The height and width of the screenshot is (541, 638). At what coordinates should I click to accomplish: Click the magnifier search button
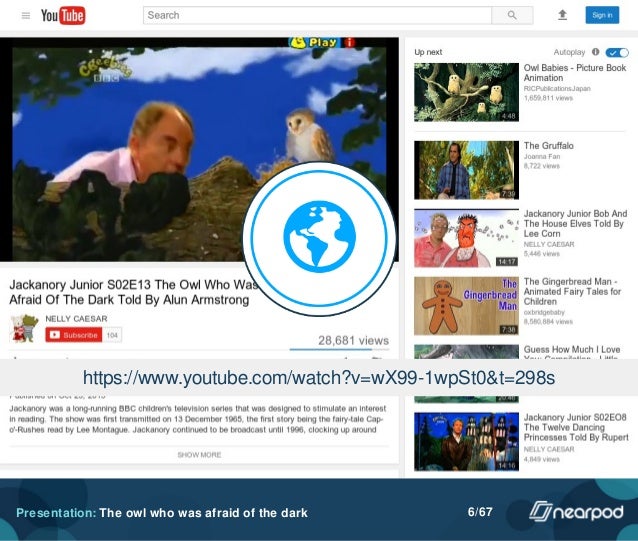[x=512, y=15]
